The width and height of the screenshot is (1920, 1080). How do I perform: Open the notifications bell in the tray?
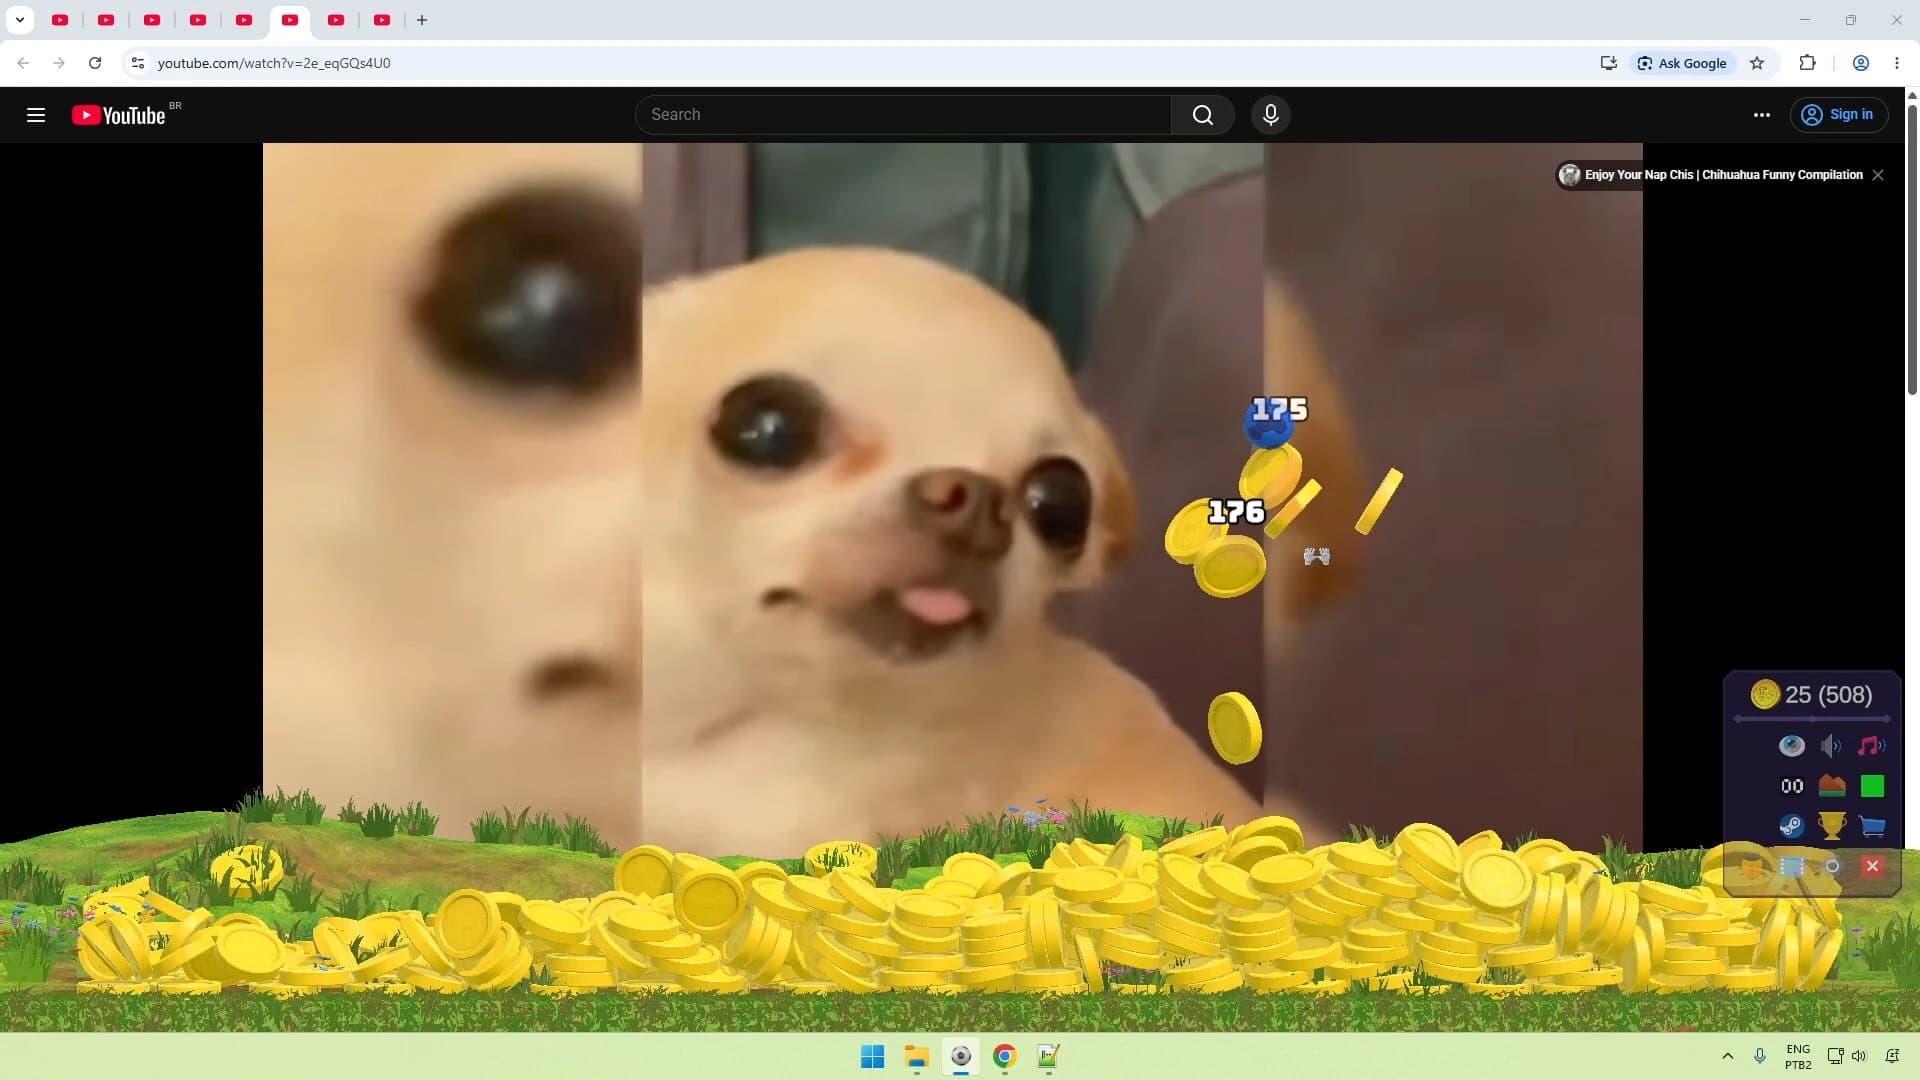(1892, 1056)
